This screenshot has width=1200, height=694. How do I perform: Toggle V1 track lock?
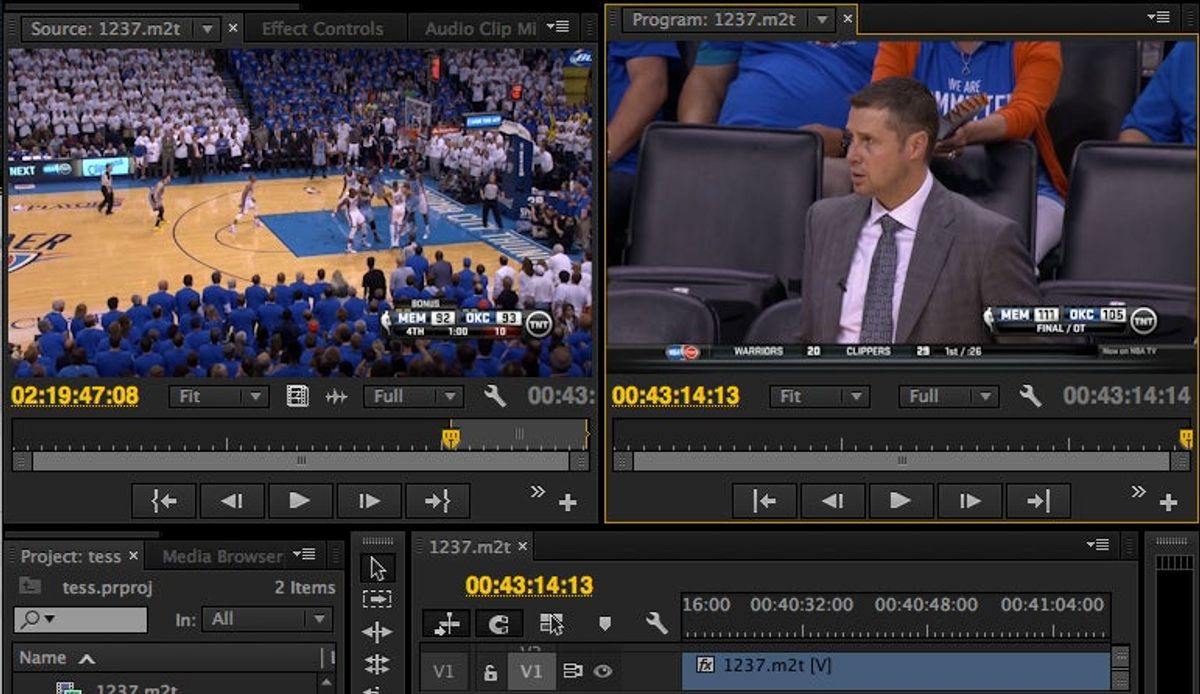[x=490, y=672]
